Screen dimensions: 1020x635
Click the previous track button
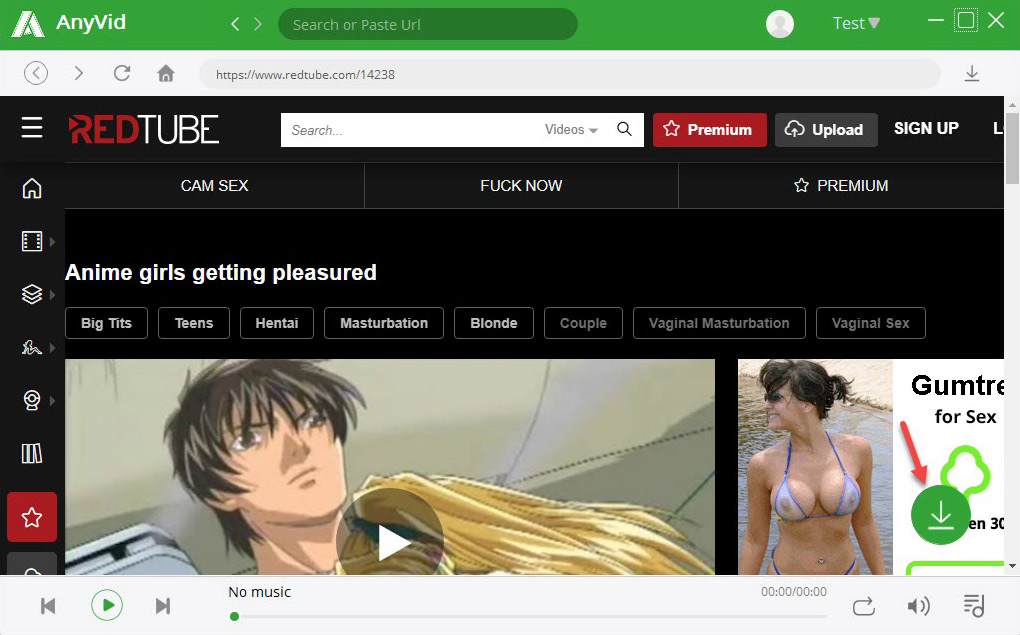[x=48, y=606]
